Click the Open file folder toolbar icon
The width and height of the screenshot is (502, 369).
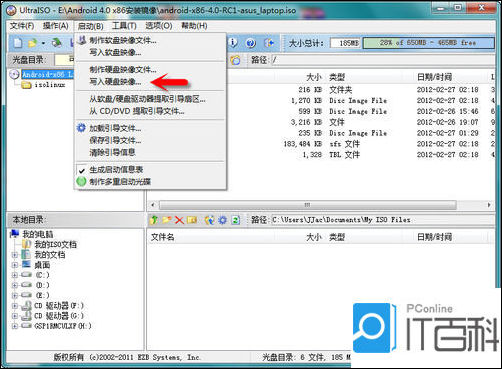point(32,43)
